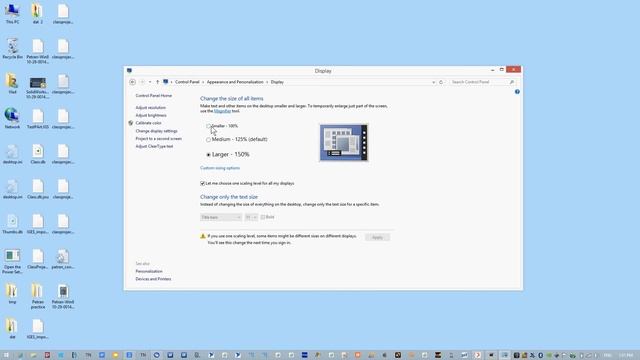This screenshot has width=640, height=360.
Task: Toggle the one scaling level for all displays checkbox
Action: 202,183
